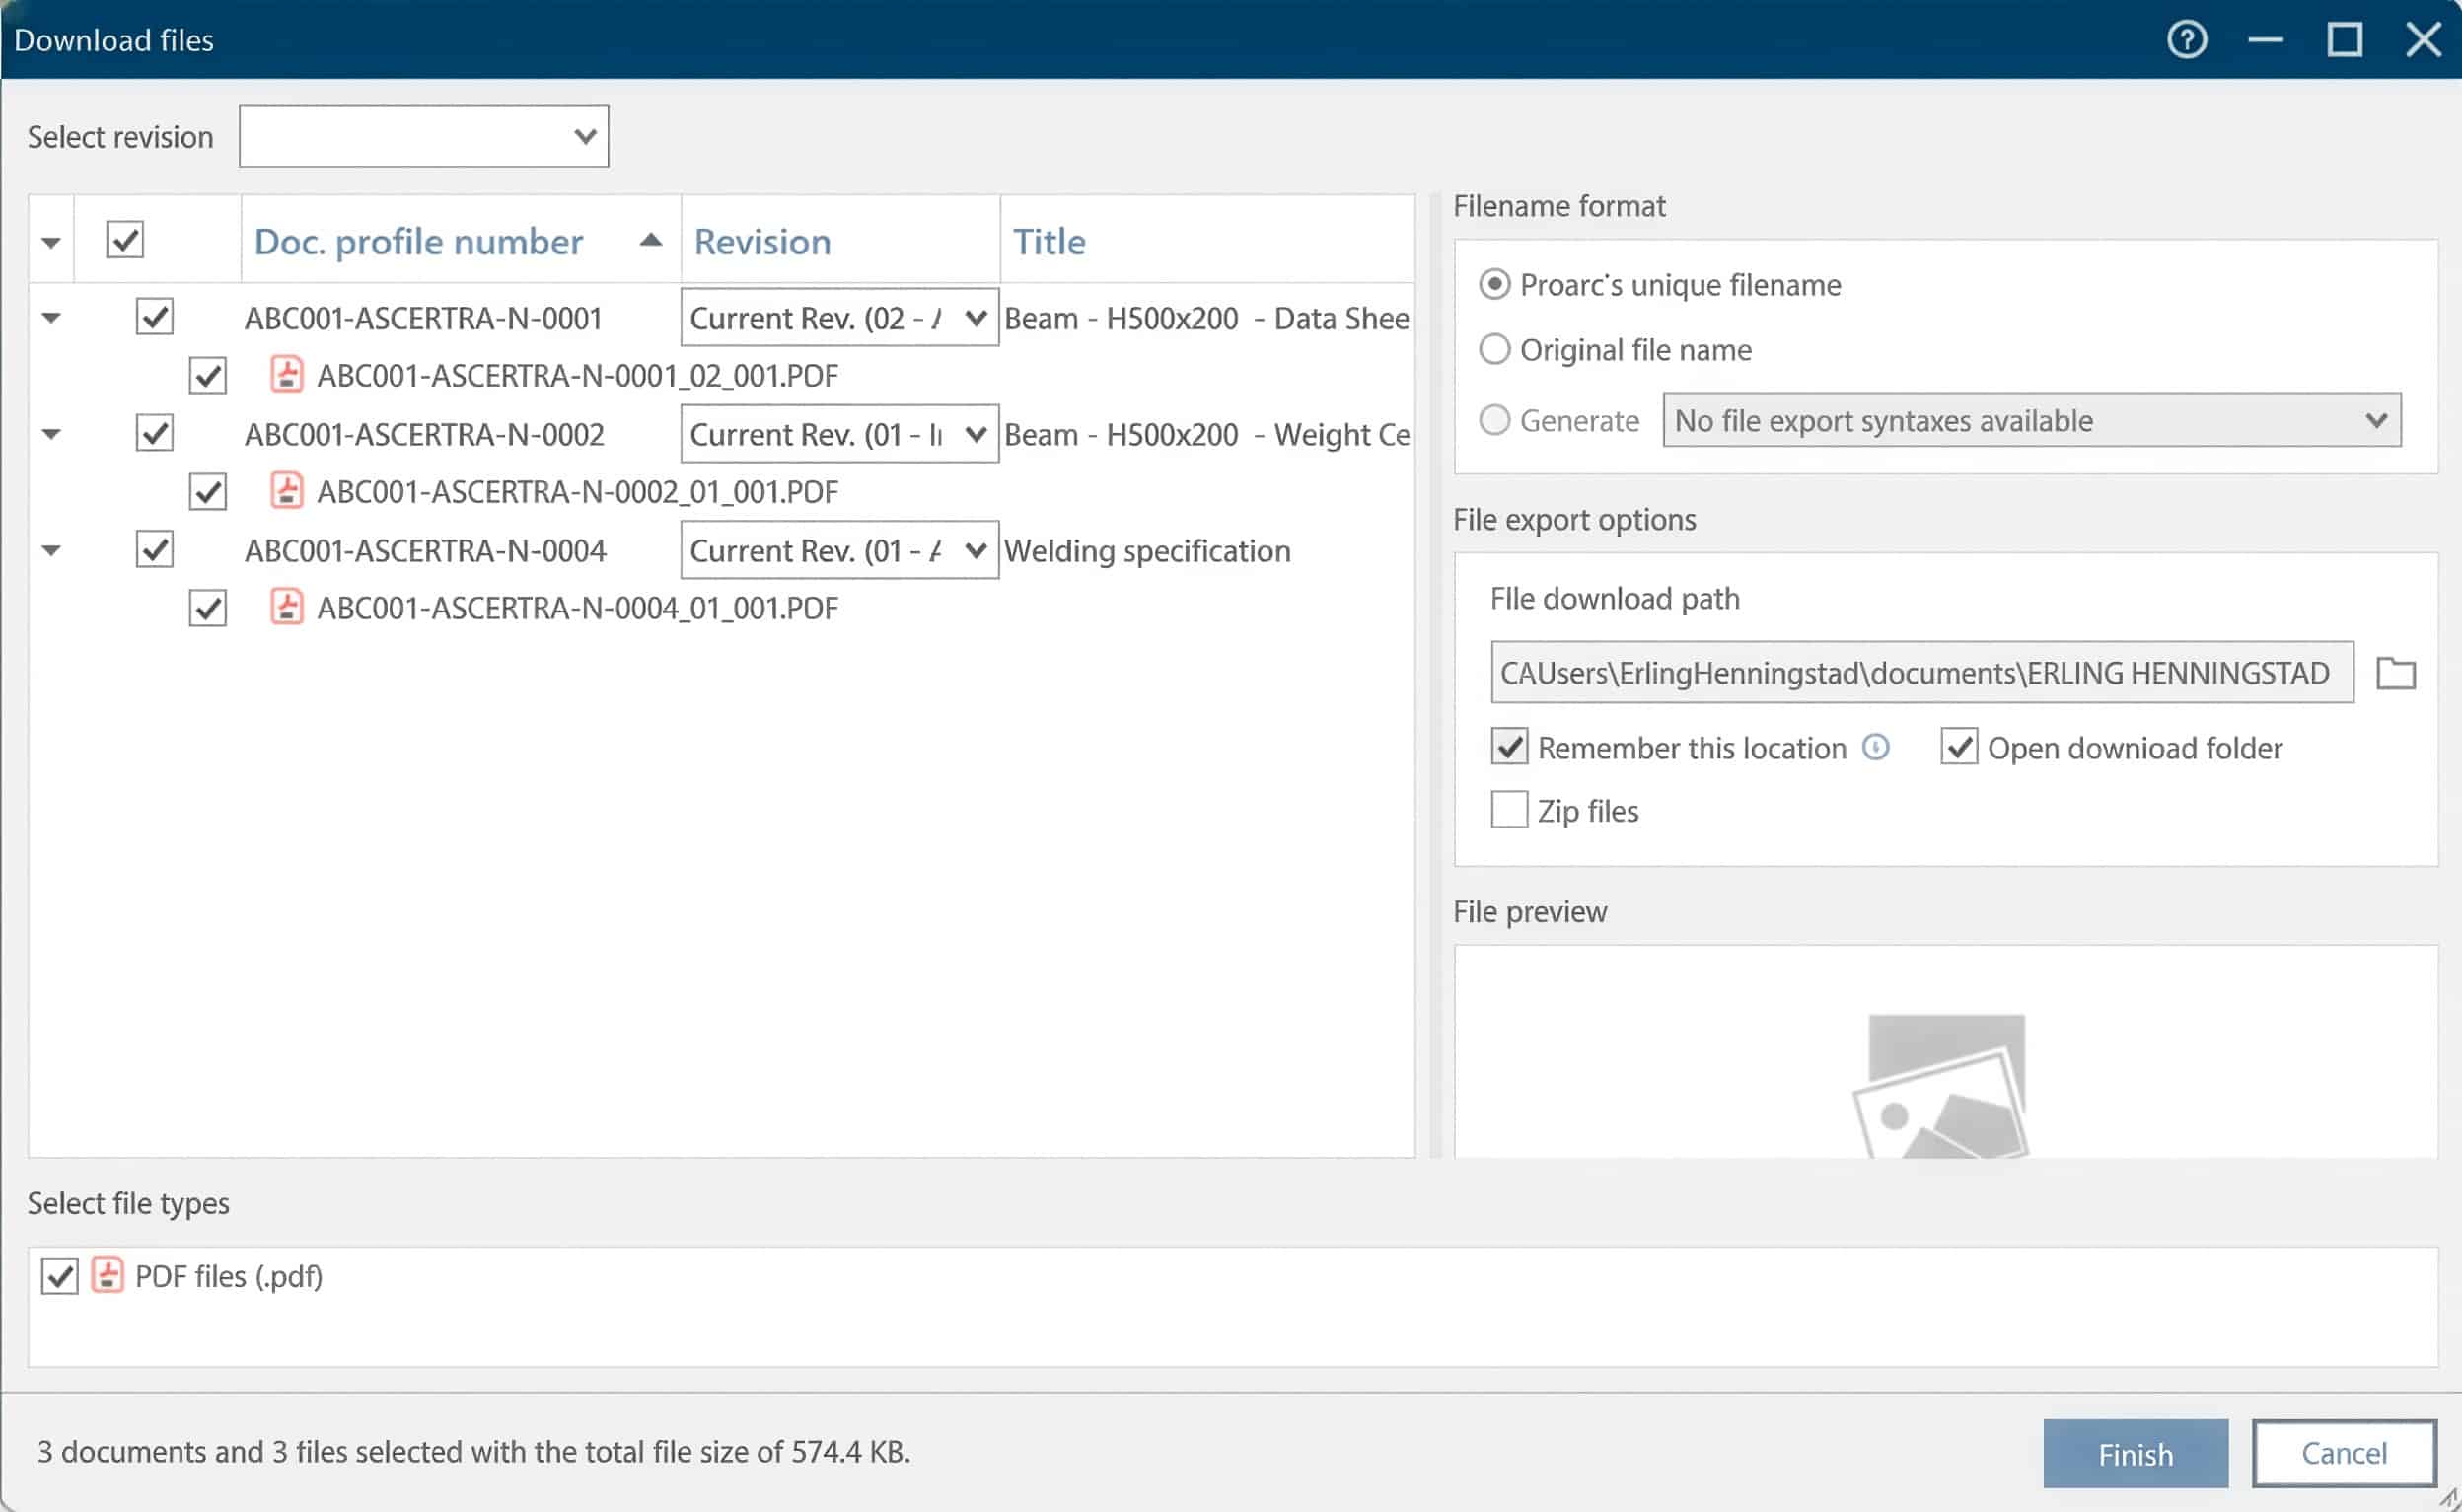Click PDF icon of ABC001-ASCERTRA-N-0004_01_001.PDF
The height and width of the screenshot is (1512, 2462).
[287, 607]
